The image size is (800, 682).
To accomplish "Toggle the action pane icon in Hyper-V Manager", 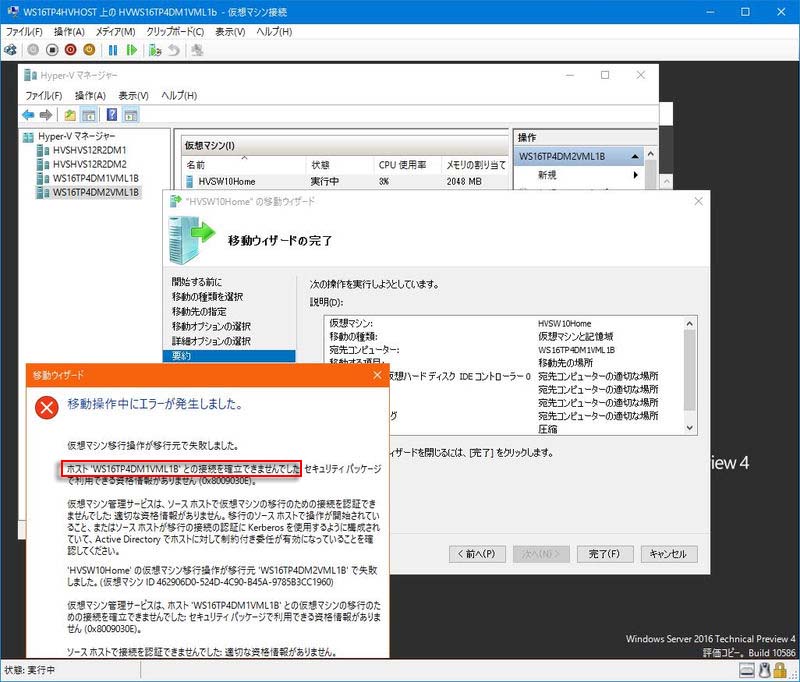I will [131, 115].
